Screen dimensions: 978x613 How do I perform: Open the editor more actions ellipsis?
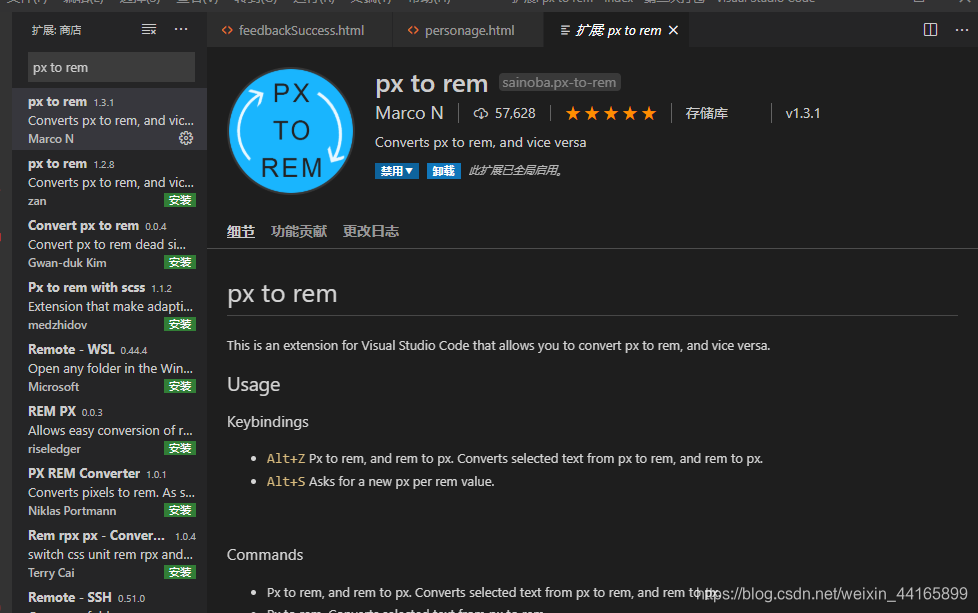(962, 30)
